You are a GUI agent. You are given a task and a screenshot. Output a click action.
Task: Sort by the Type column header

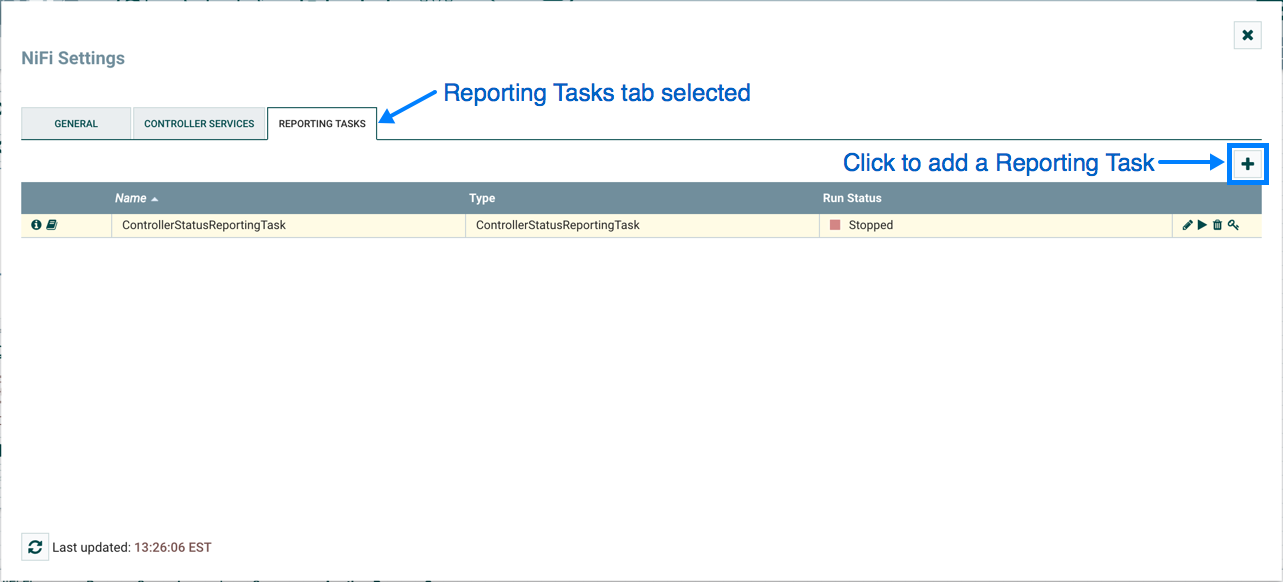click(x=642, y=198)
